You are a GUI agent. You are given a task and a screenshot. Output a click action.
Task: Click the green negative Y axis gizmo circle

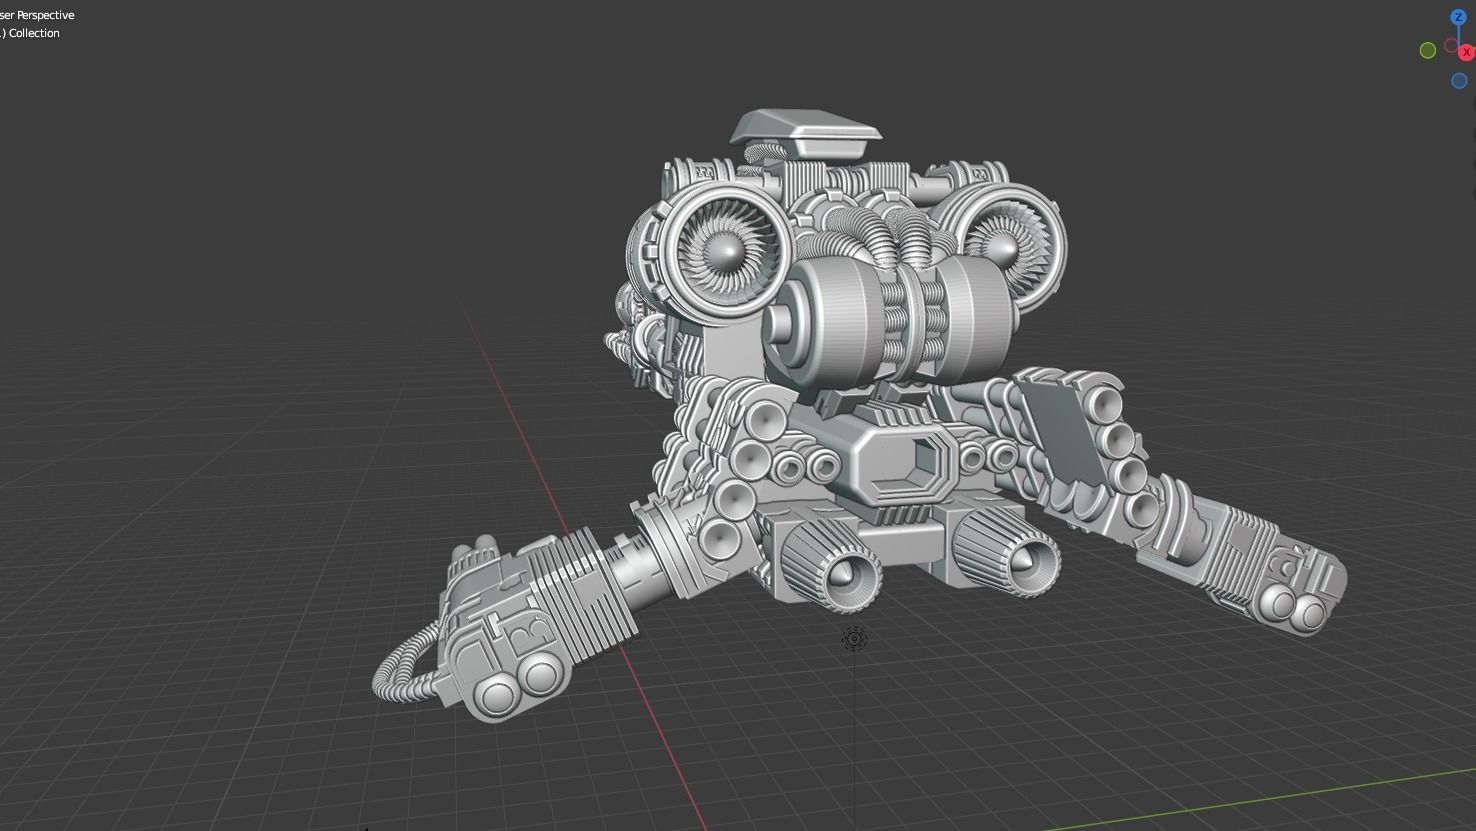click(x=1428, y=50)
